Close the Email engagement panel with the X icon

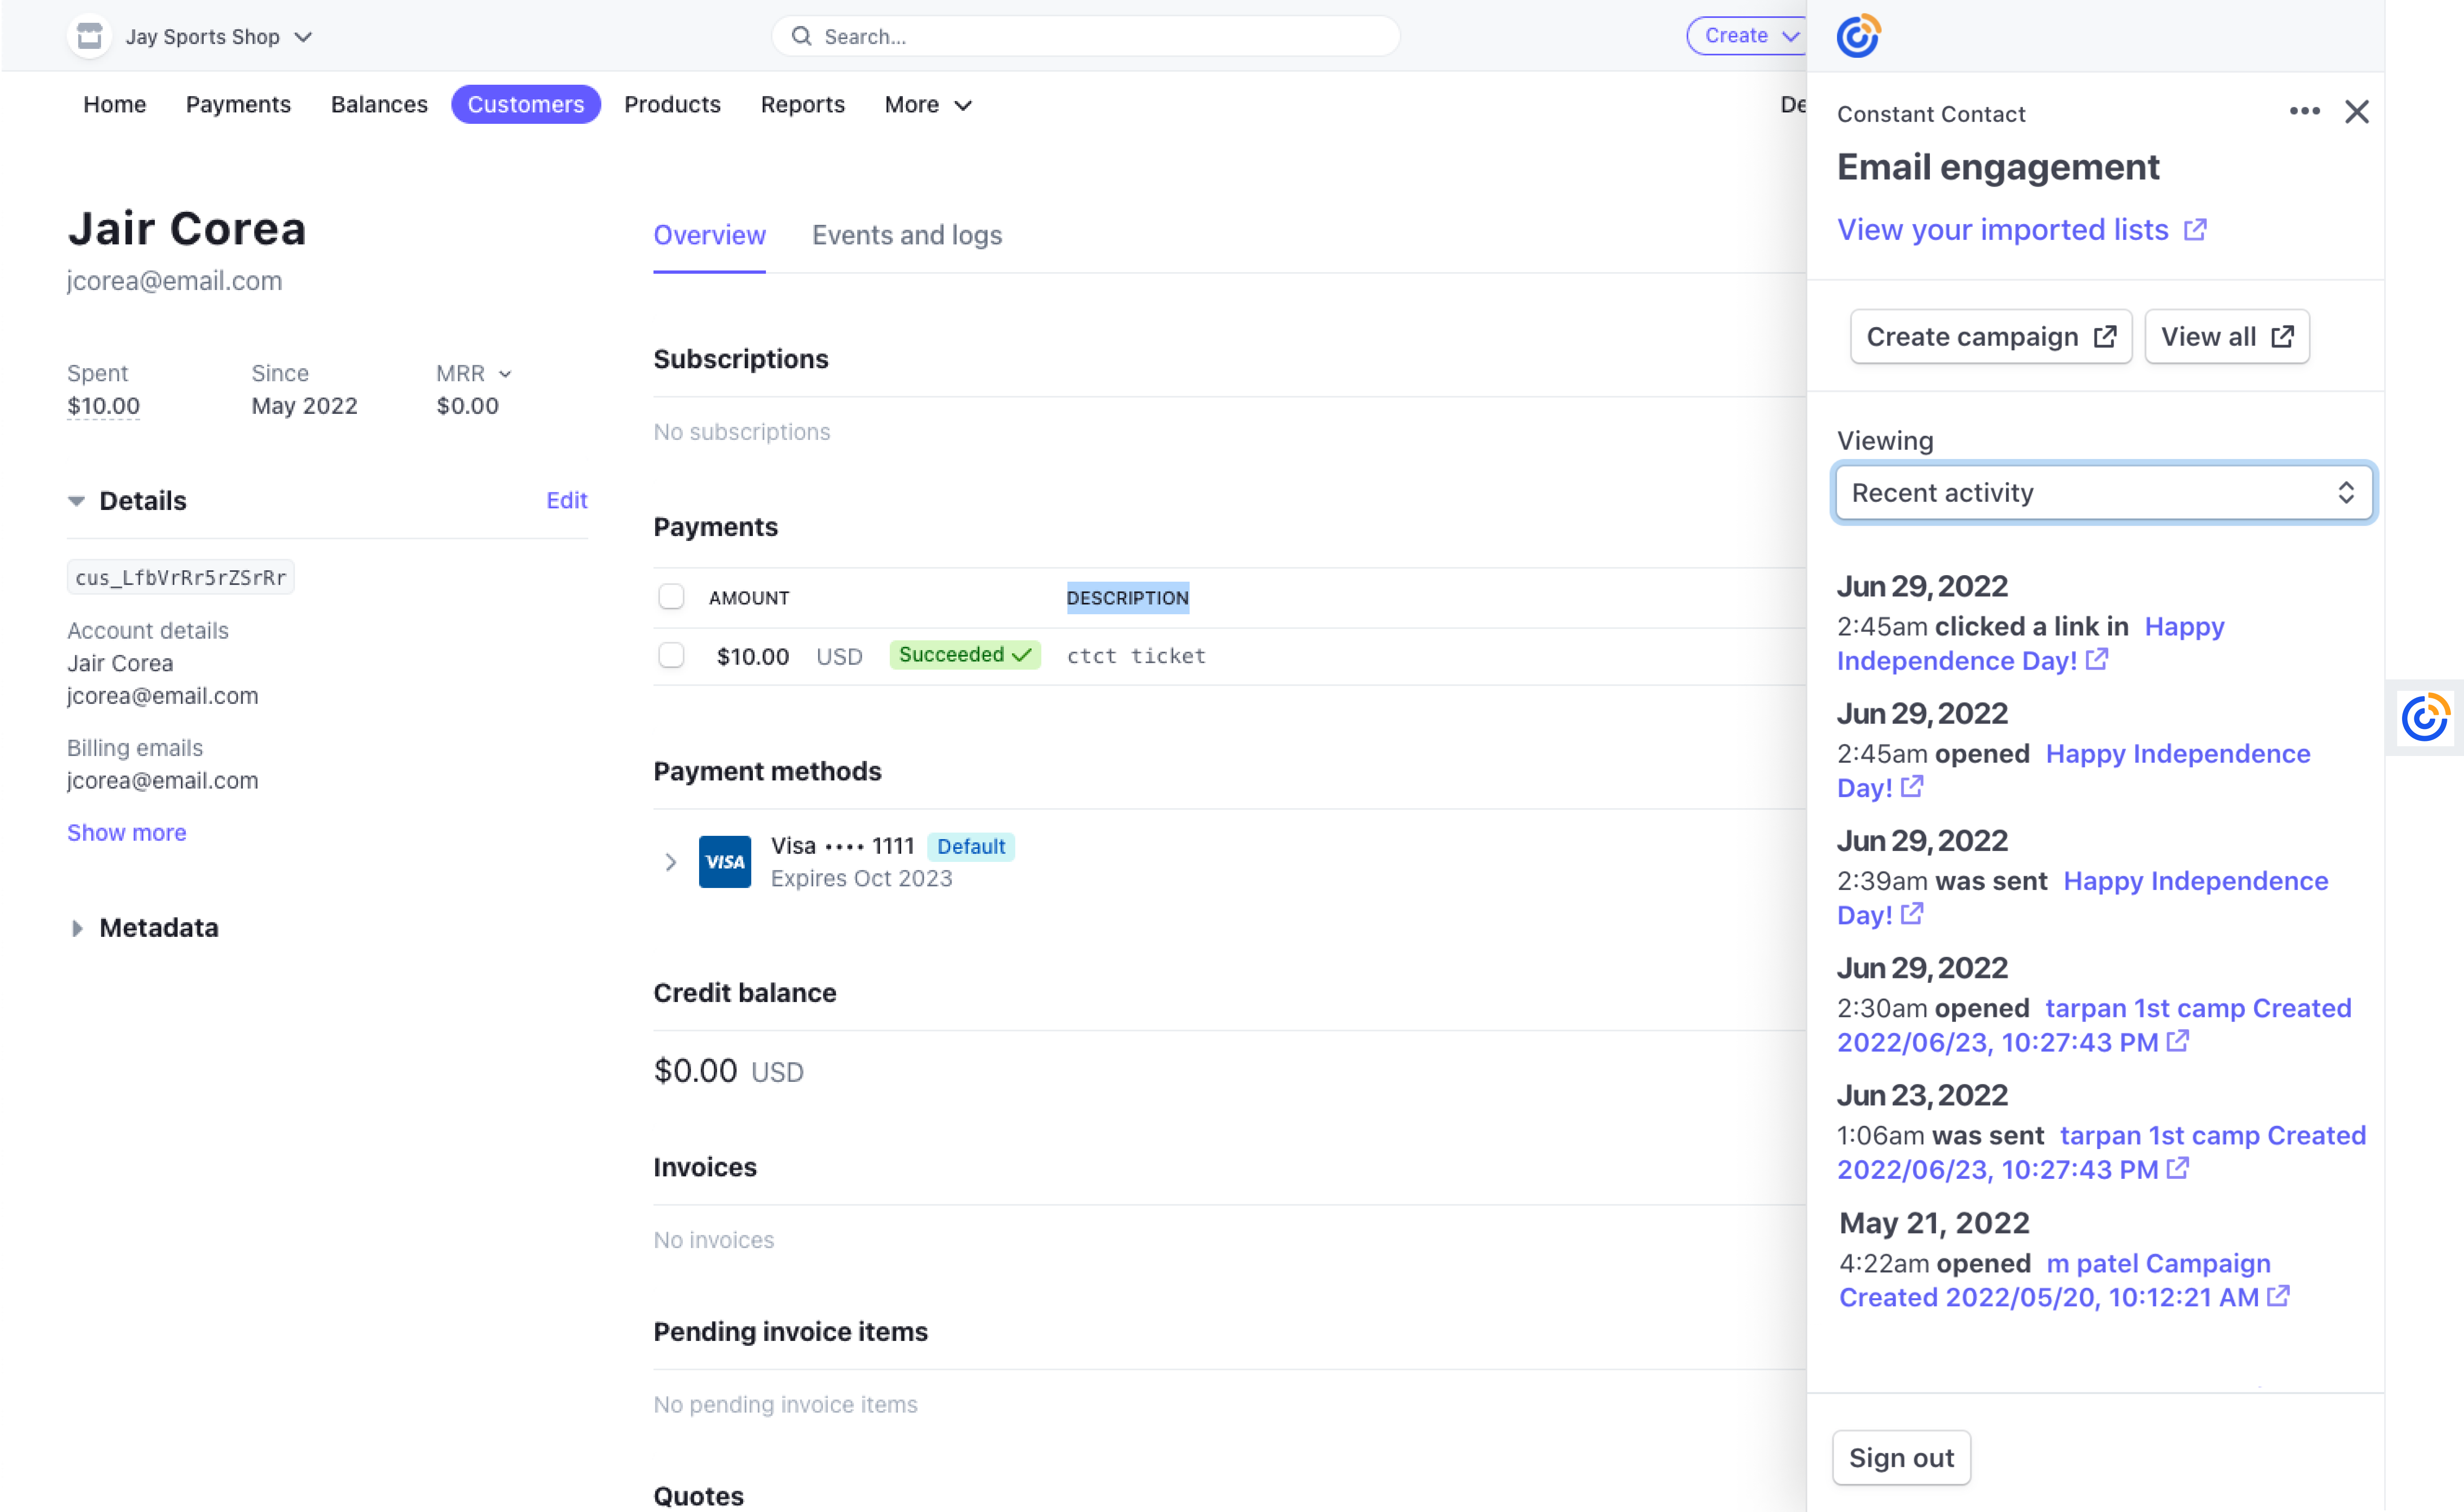2357,111
